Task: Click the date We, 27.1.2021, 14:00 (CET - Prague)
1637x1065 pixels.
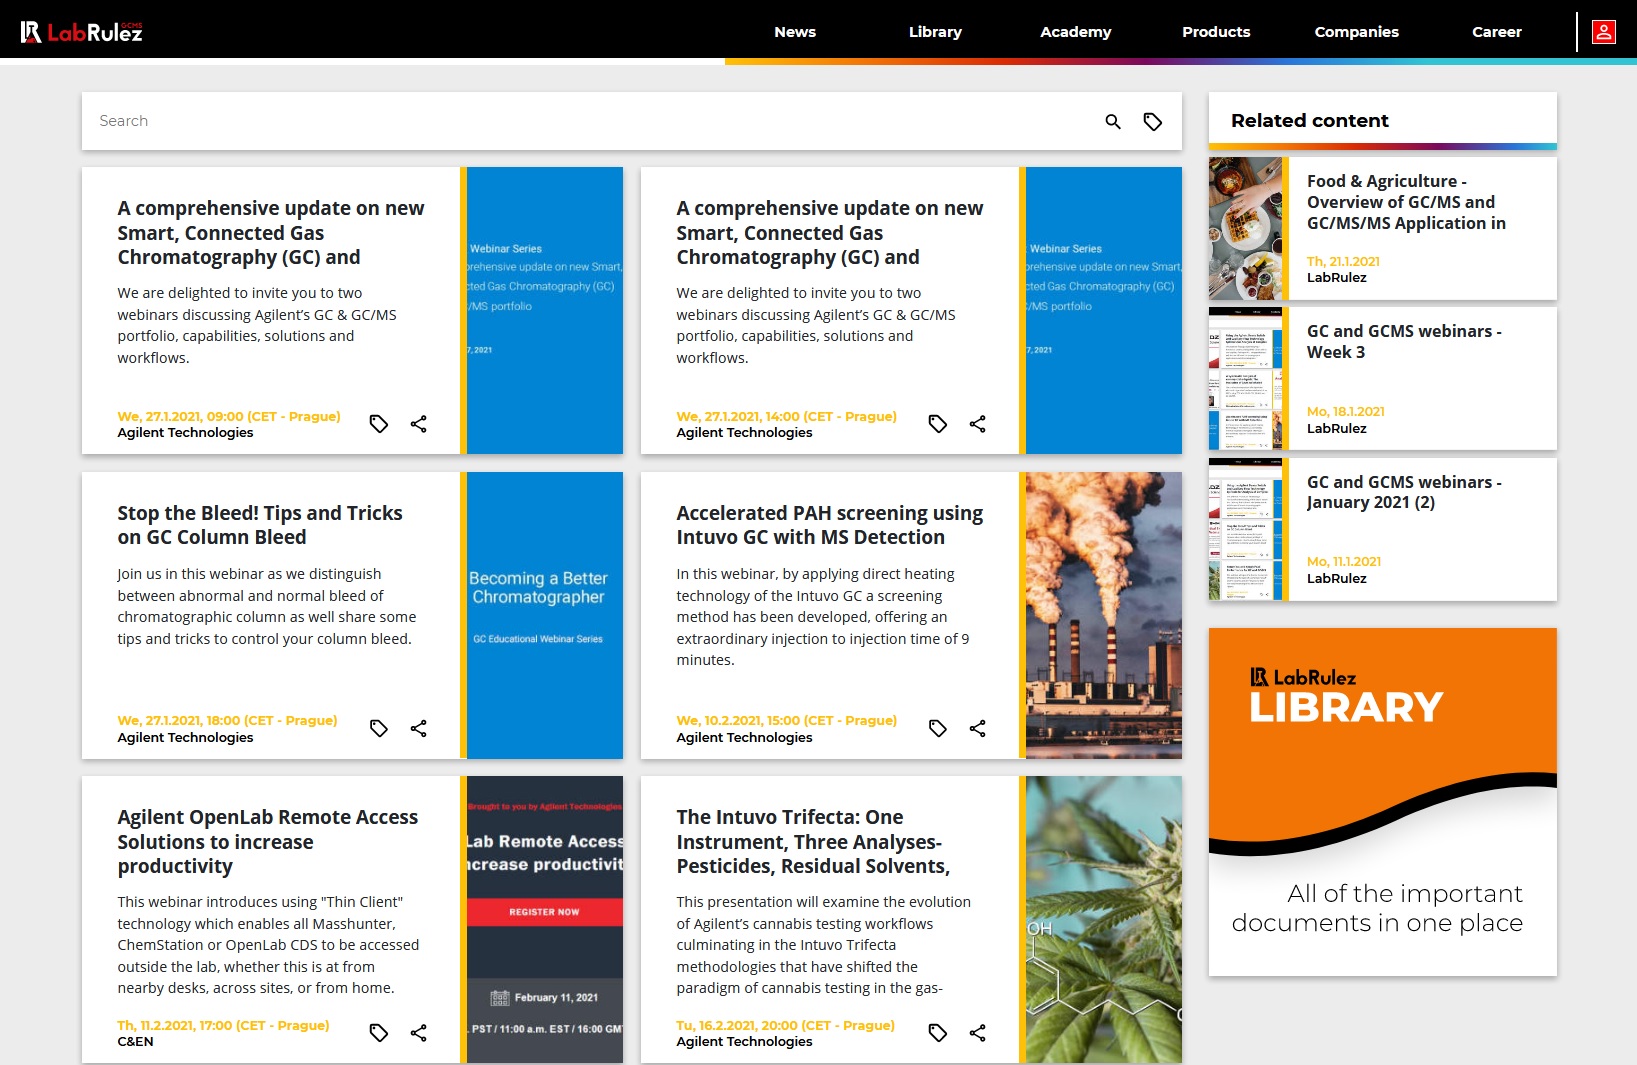Action: point(787,416)
